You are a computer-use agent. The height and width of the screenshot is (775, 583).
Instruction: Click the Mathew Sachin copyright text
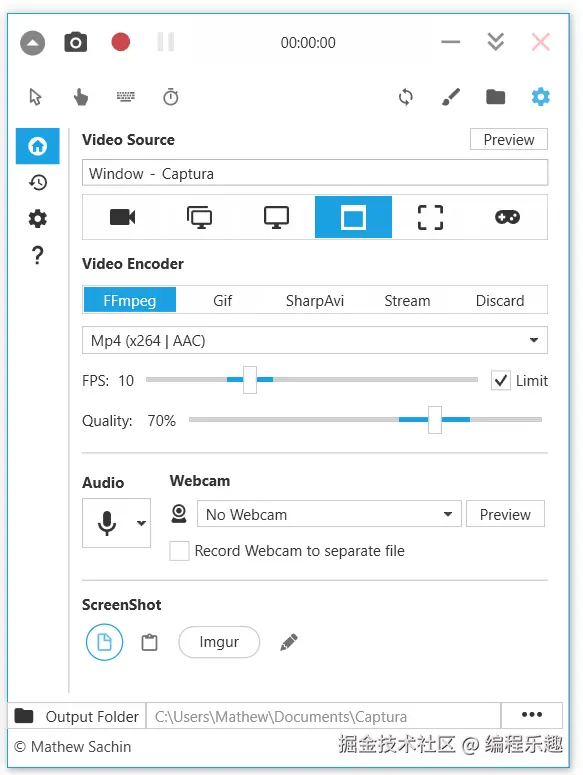[x=73, y=746]
